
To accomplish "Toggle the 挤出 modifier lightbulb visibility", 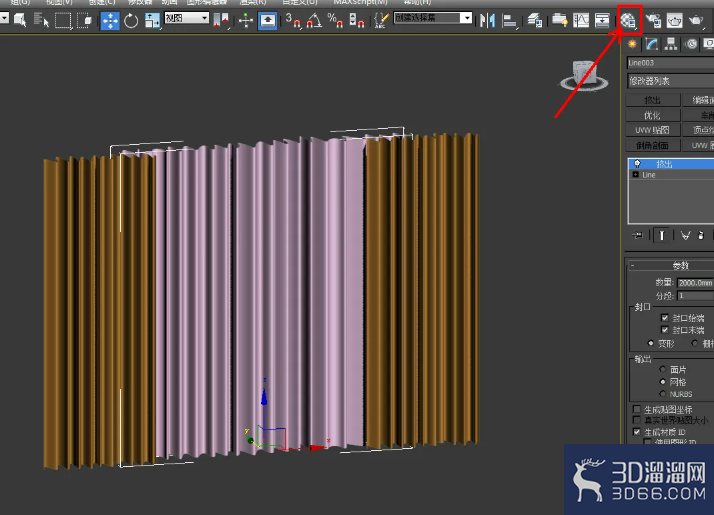I will [637, 164].
